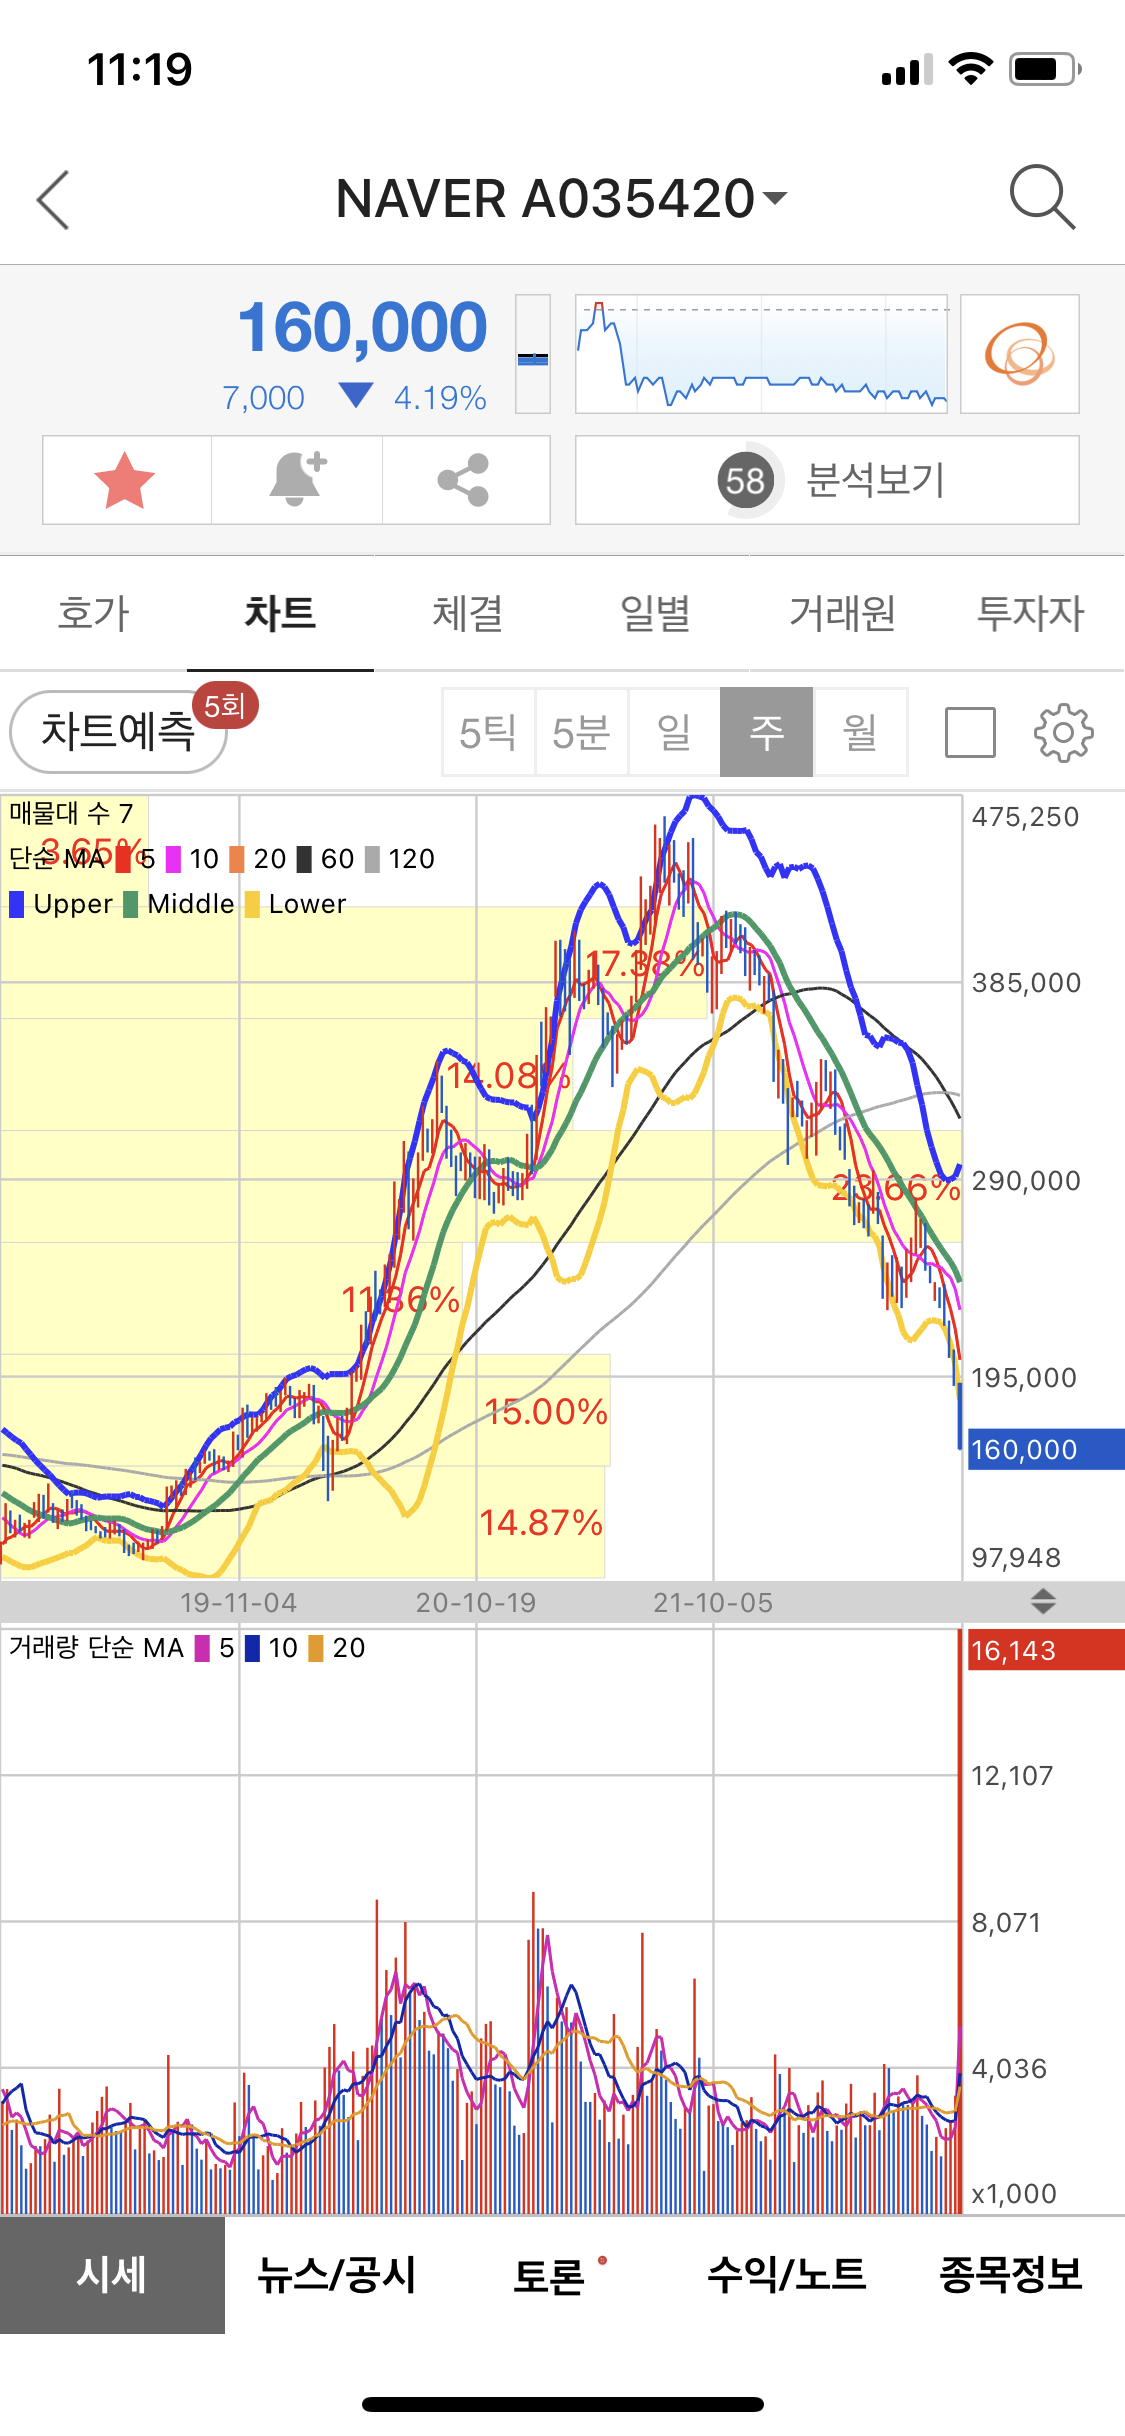Tap the yellow Lower band legend
The height and width of the screenshot is (2436, 1125).
(x=295, y=904)
